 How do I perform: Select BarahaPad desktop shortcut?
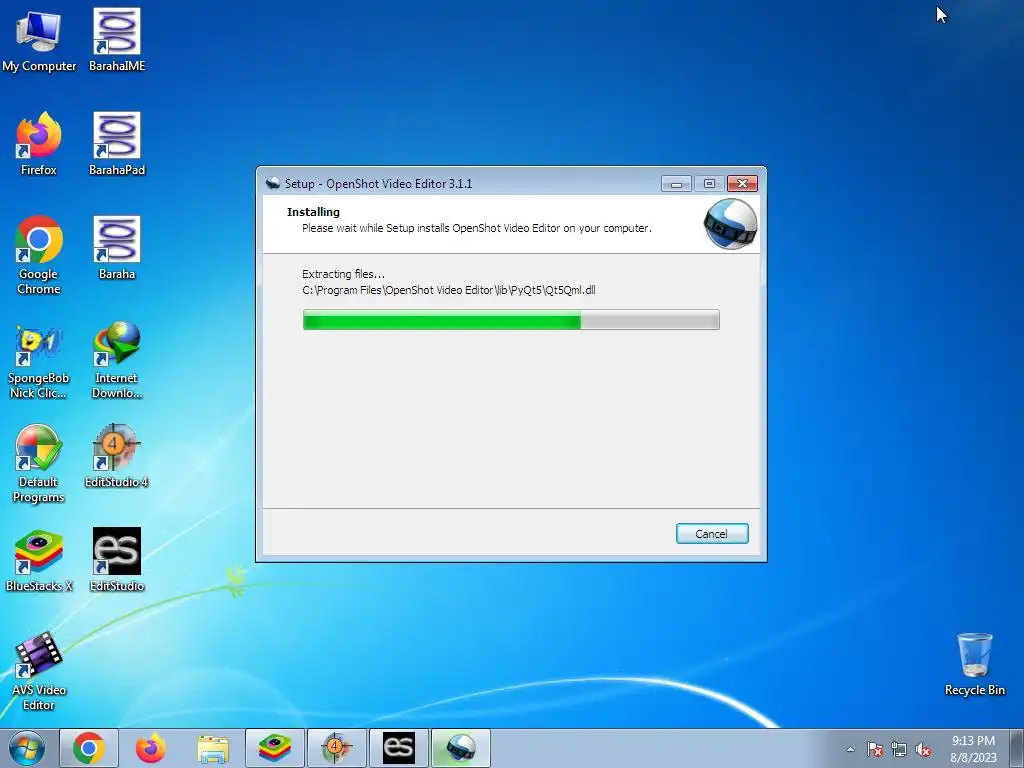[117, 144]
